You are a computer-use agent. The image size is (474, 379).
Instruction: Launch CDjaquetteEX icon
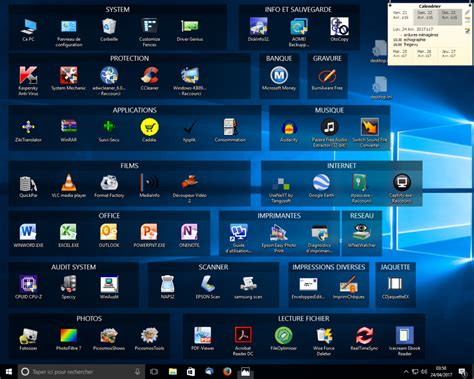pyautogui.click(x=395, y=284)
